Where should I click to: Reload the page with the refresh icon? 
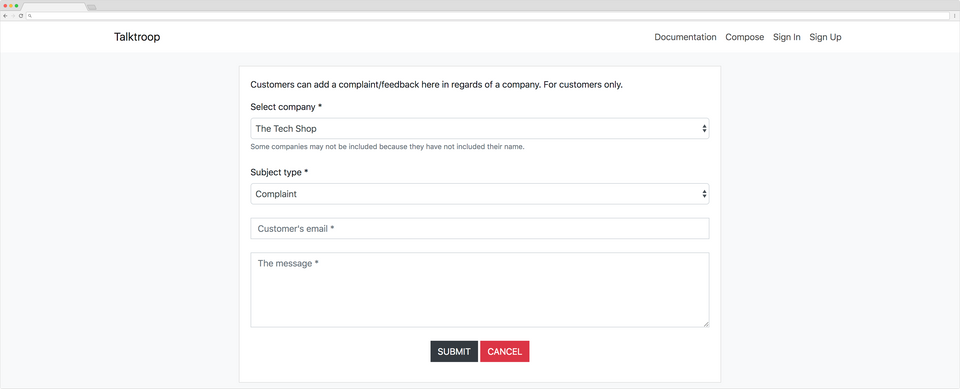point(21,15)
